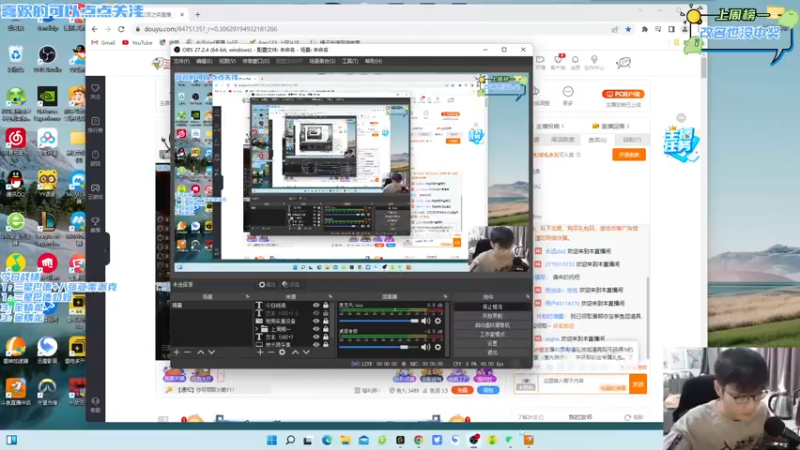Viewport: 800px width, 450px height.
Task: Click the Filters button above the sources panel
Action: click(x=291, y=285)
